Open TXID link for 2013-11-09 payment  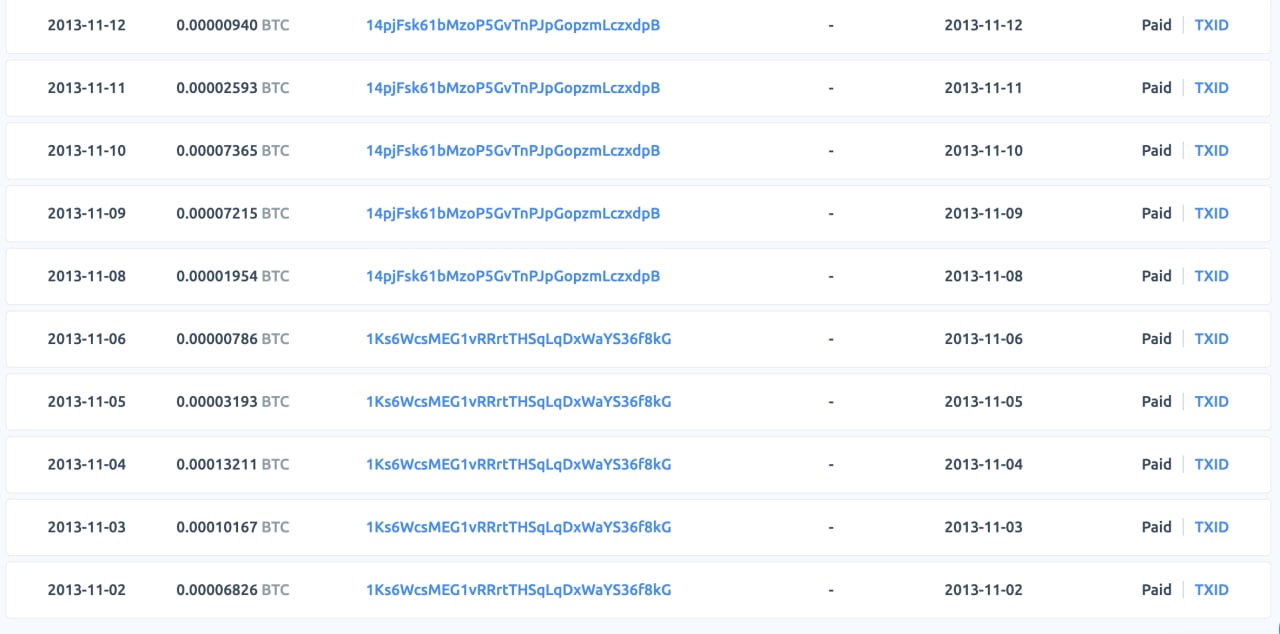pos(1211,213)
